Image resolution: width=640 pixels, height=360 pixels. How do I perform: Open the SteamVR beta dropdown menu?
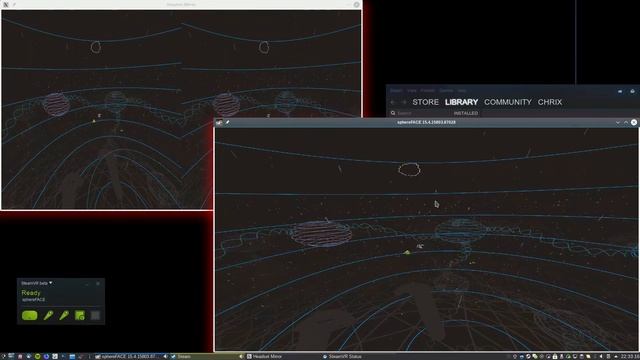click(37, 283)
